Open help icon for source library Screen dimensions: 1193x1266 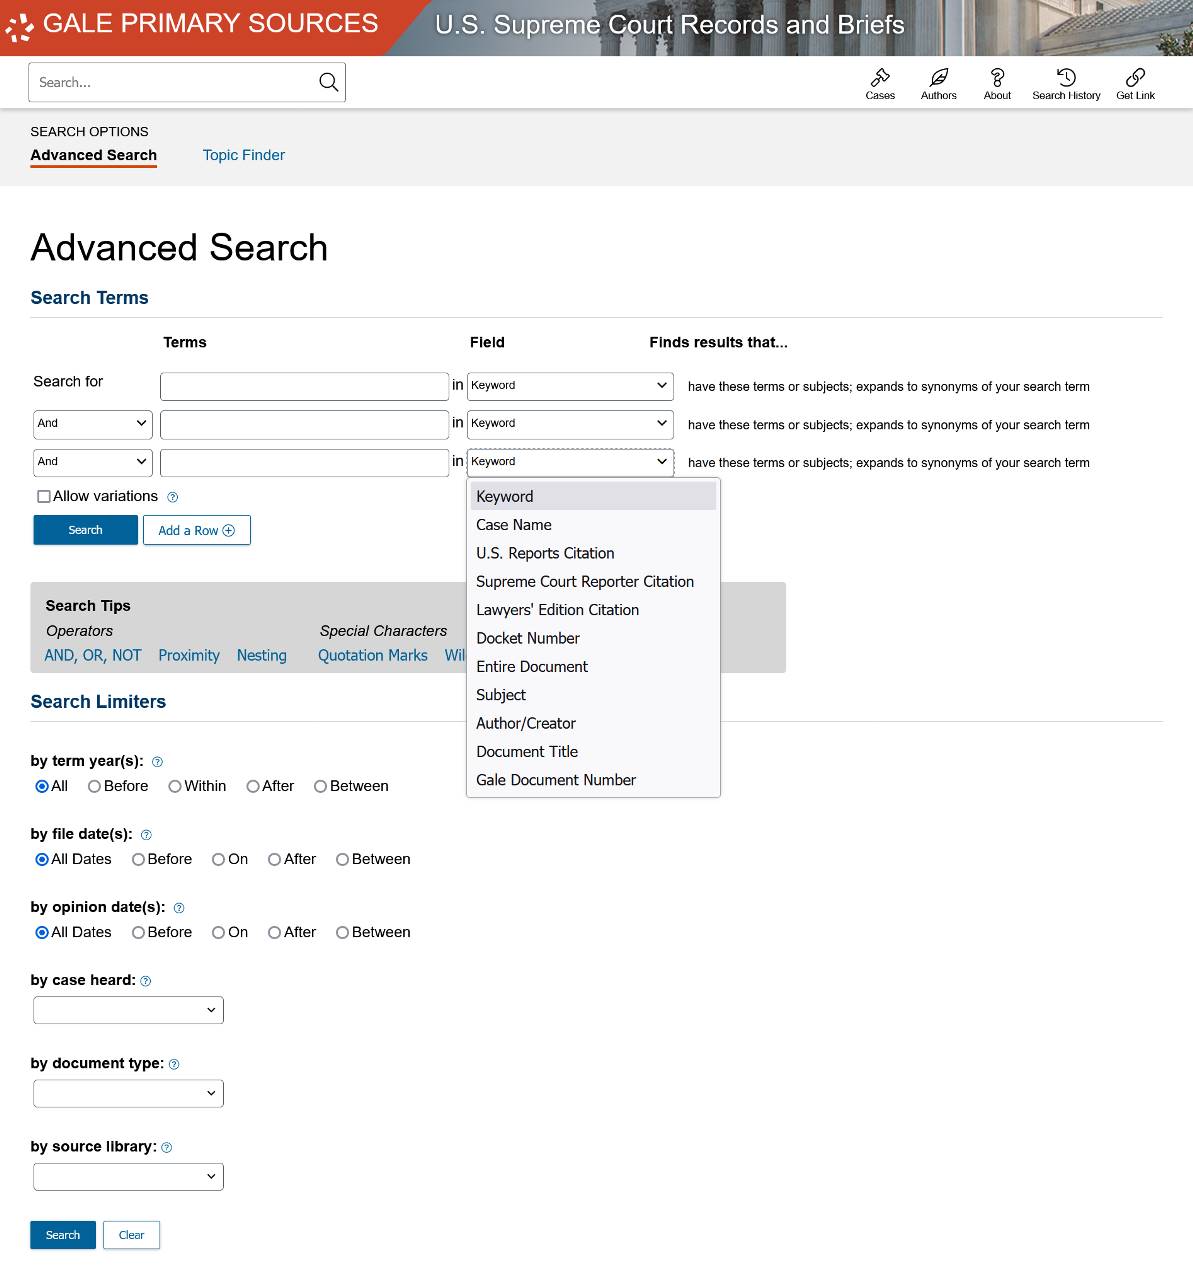click(167, 1147)
